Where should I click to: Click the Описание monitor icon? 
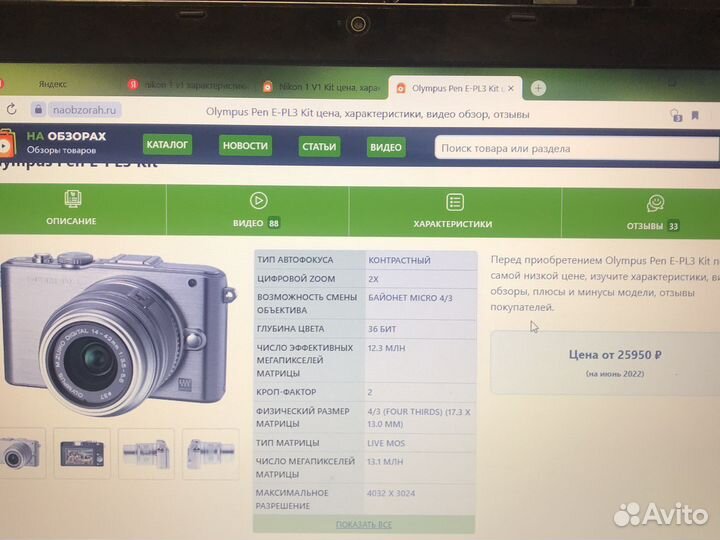pyautogui.click(x=73, y=199)
